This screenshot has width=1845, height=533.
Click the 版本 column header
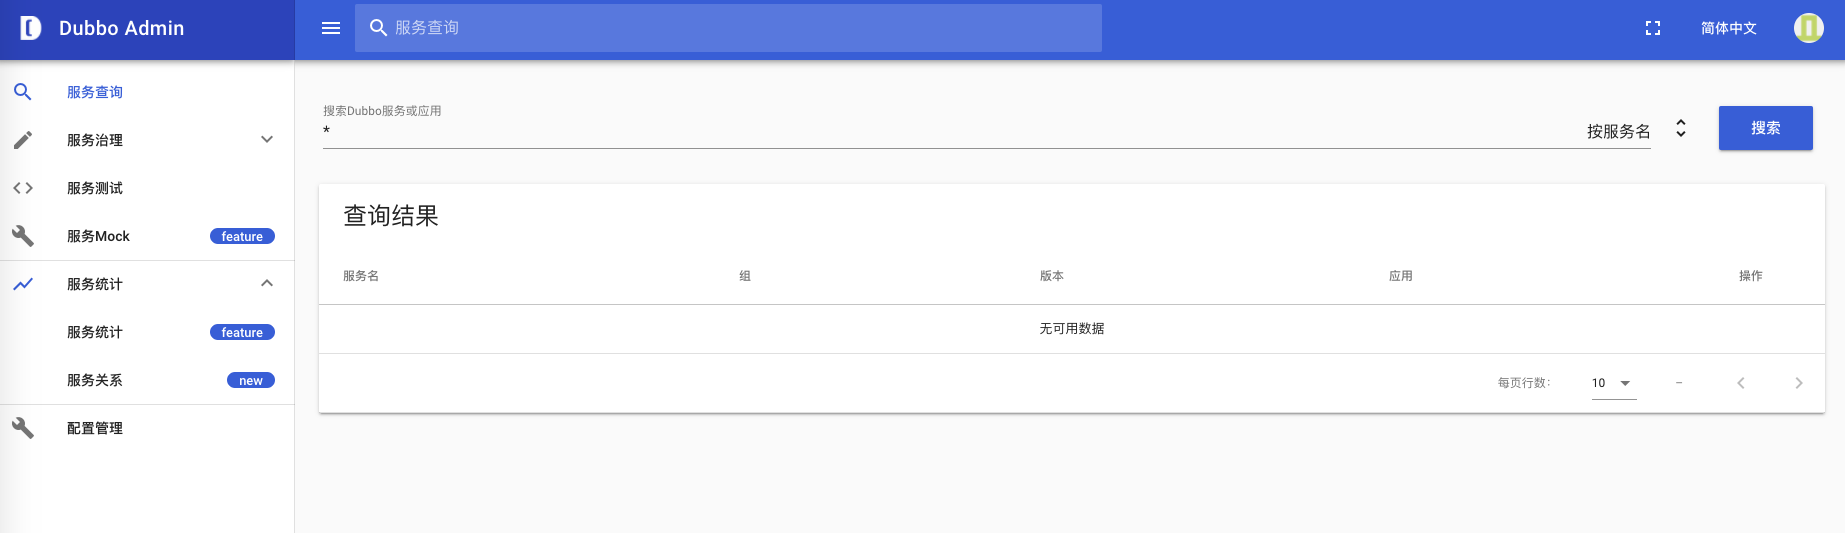coord(1052,276)
